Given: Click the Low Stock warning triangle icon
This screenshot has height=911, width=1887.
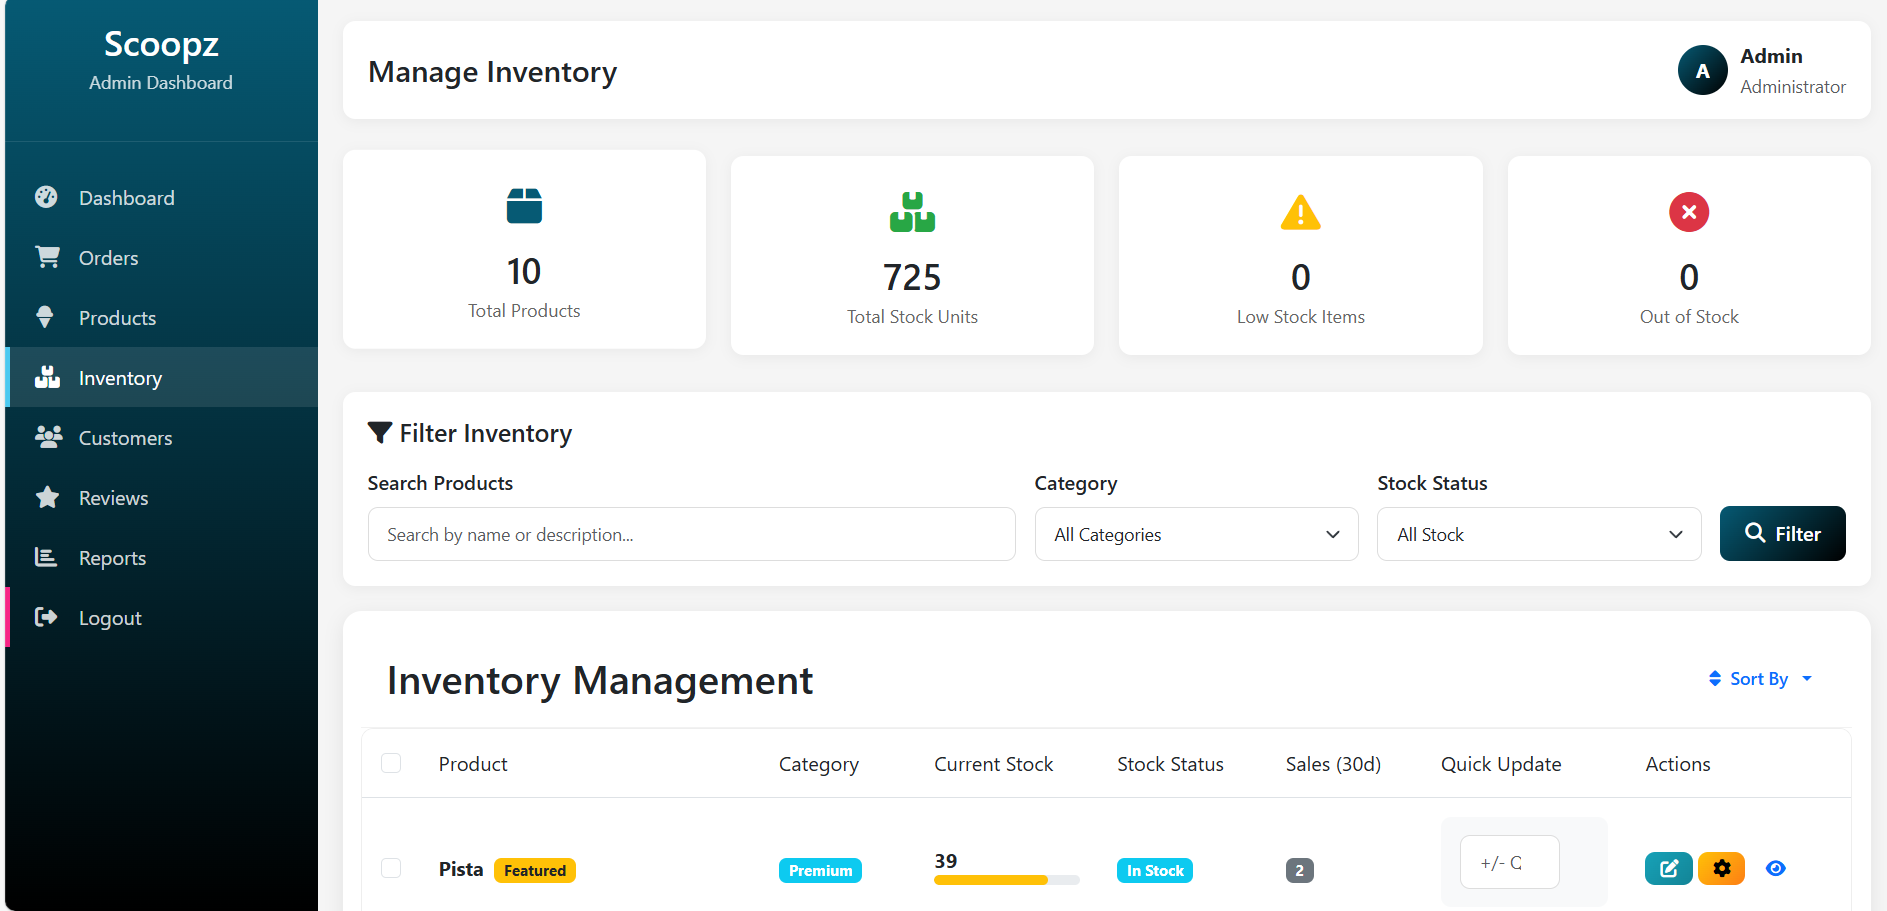Looking at the screenshot, I should (x=1300, y=212).
